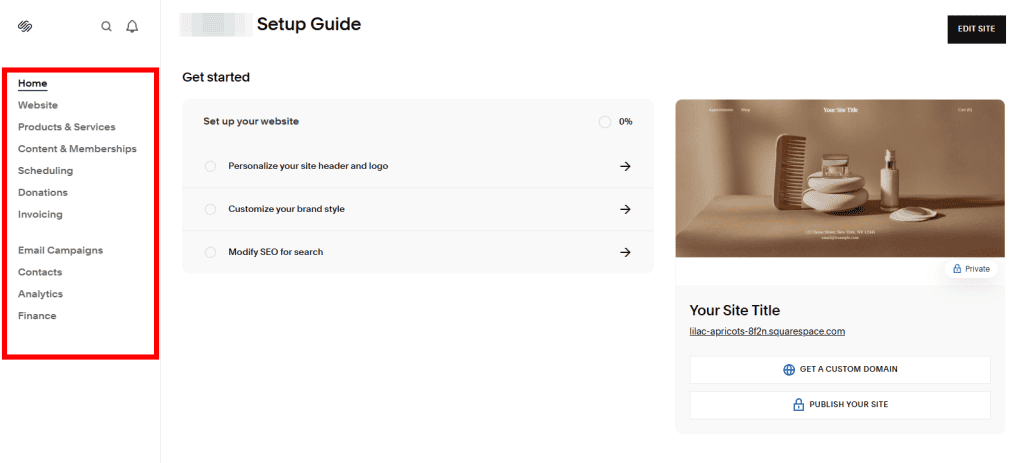This screenshot has height=463, width=1024.
Task: Click the site preview thumbnail image
Action: click(840, 178)
